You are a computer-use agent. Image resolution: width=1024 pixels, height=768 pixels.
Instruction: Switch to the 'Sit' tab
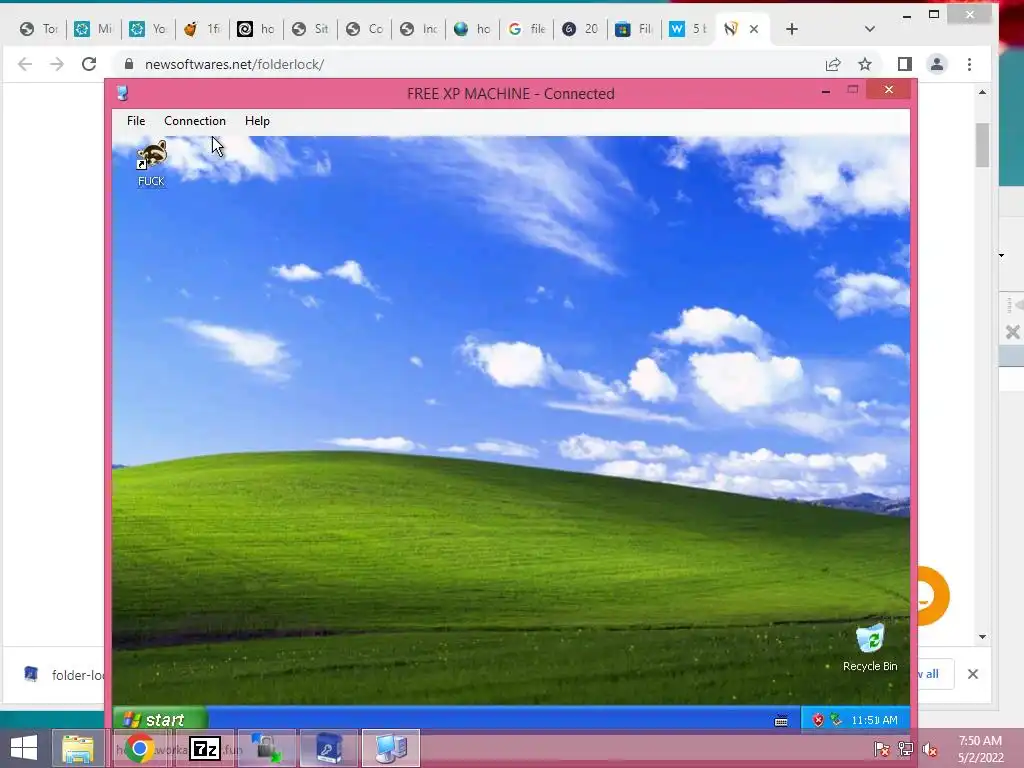[310, 29]
